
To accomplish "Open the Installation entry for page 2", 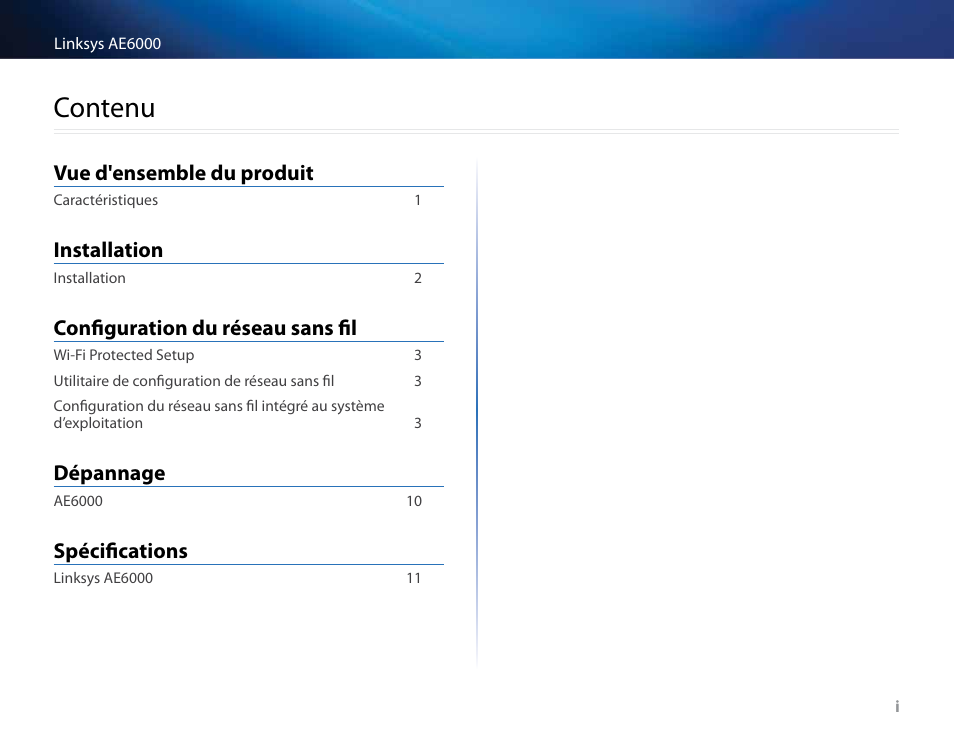I will point(89,278).
